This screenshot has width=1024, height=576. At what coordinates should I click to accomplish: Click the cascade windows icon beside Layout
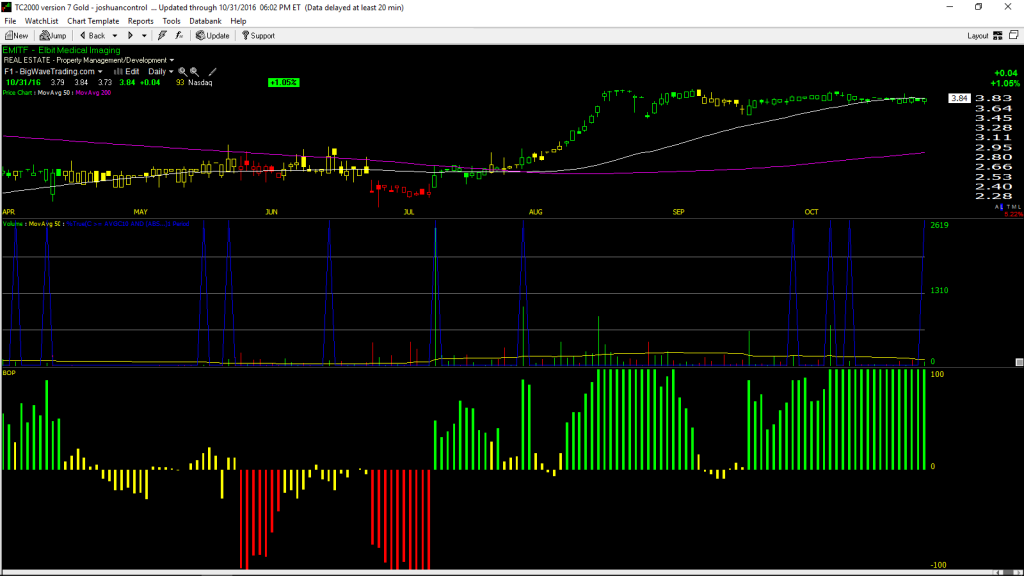point(1014,35)
